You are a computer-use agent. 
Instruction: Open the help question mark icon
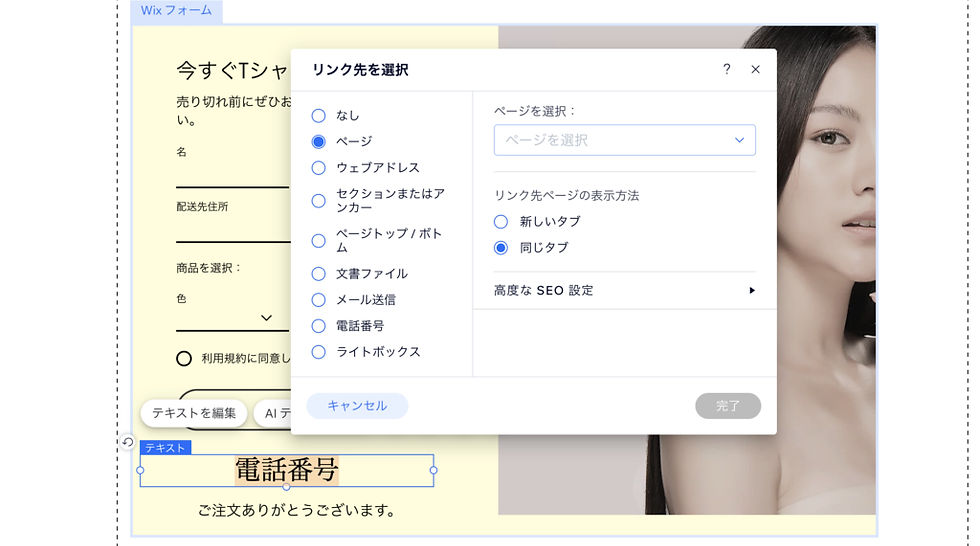pos(726,69)
